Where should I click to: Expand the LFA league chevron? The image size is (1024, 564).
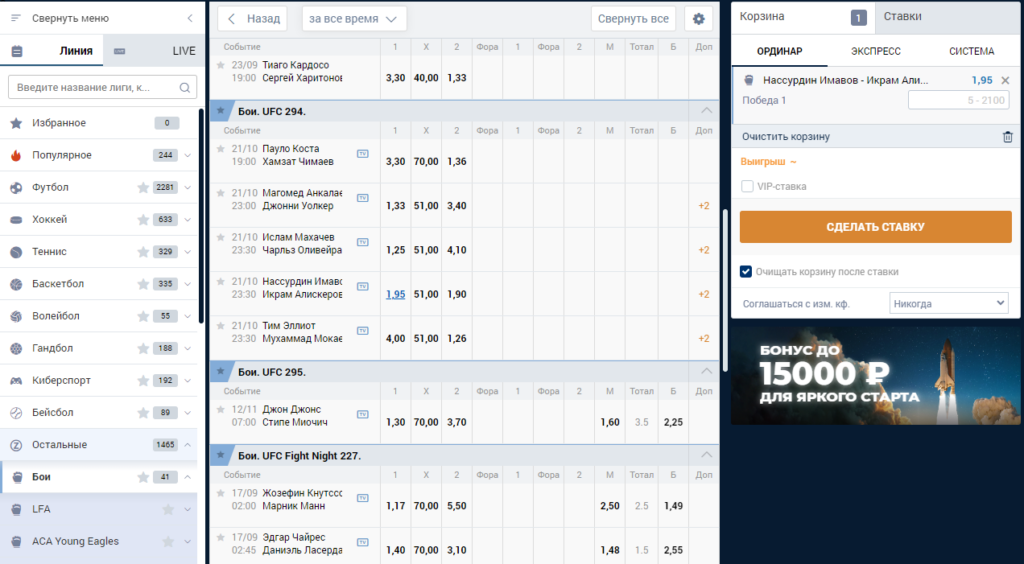188,509
